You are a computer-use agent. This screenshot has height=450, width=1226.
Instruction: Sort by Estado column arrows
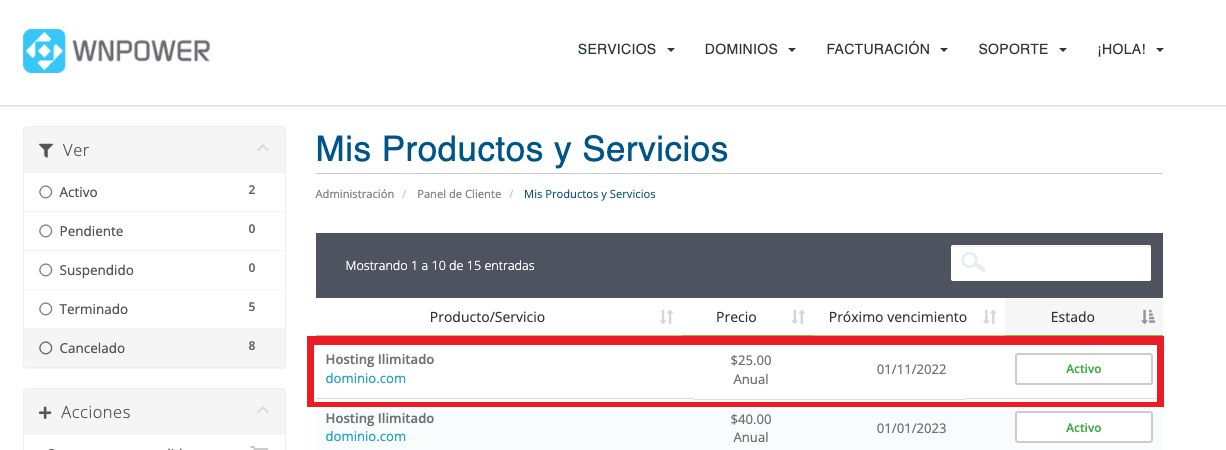pyautogui.click(x=1148, y=317)
